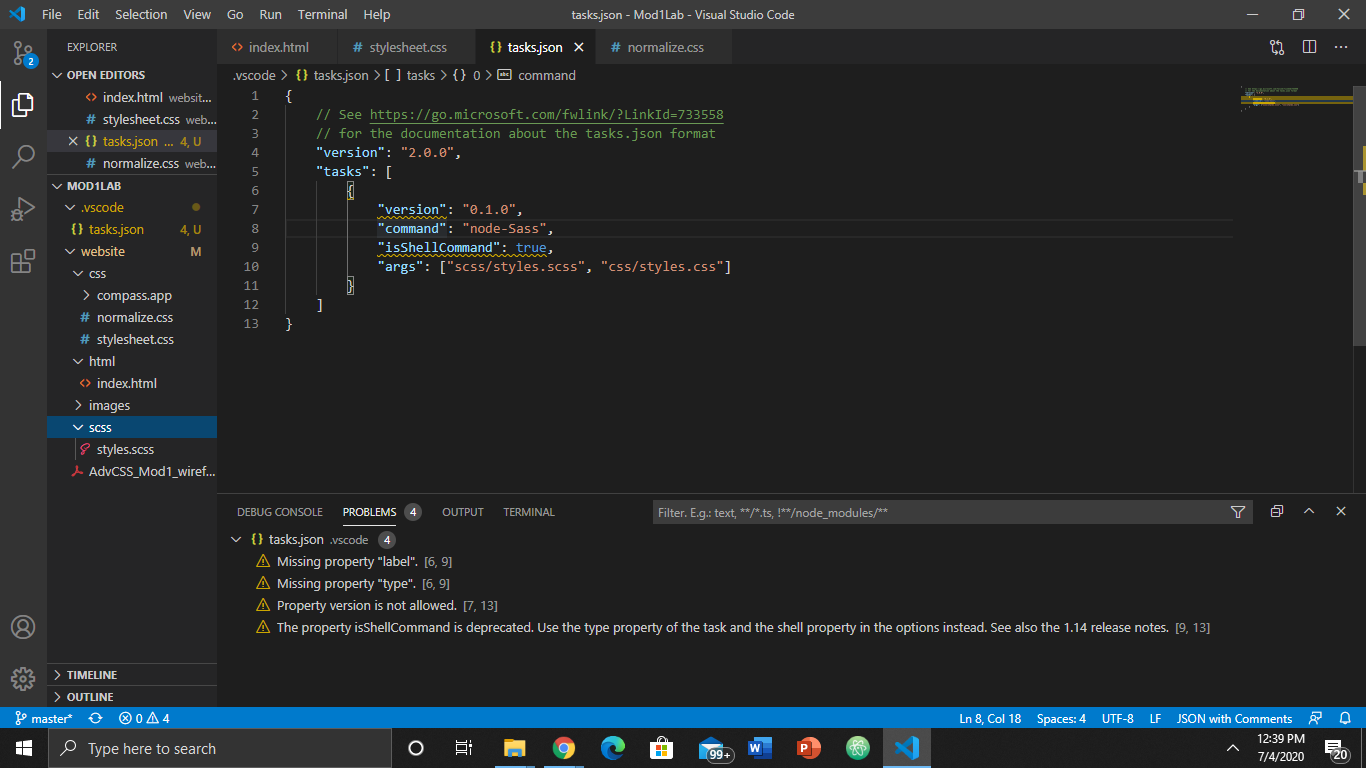Collapse the tasks.json problems group
This screenshot has height=768, width=1366.
pos(237,540)
